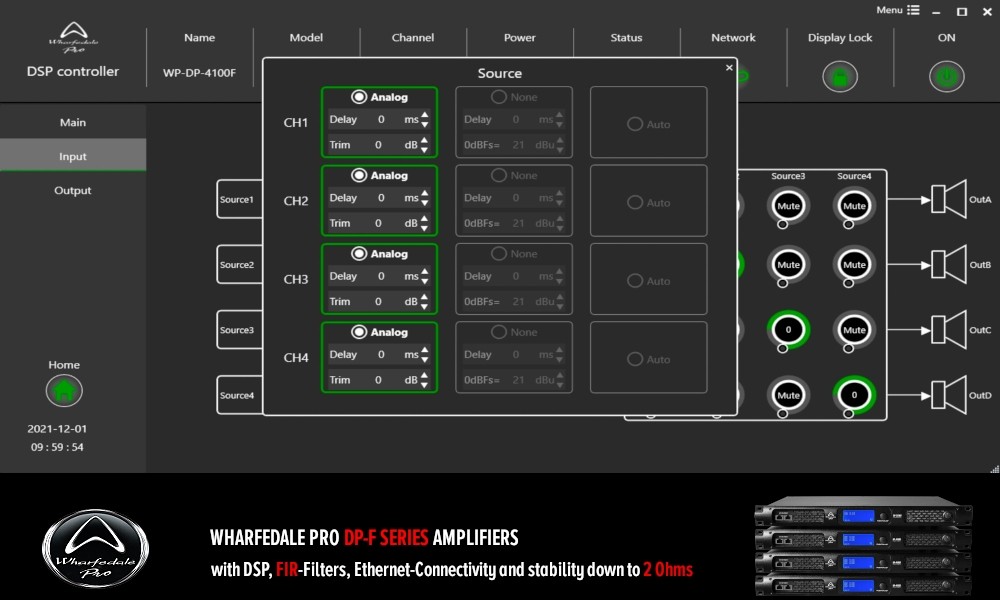Image resolution: width=1000 pixels, height=600 pixels.
Task: Click CH3 Analog Delay ms stepper arrows
Action: [425, 276]
